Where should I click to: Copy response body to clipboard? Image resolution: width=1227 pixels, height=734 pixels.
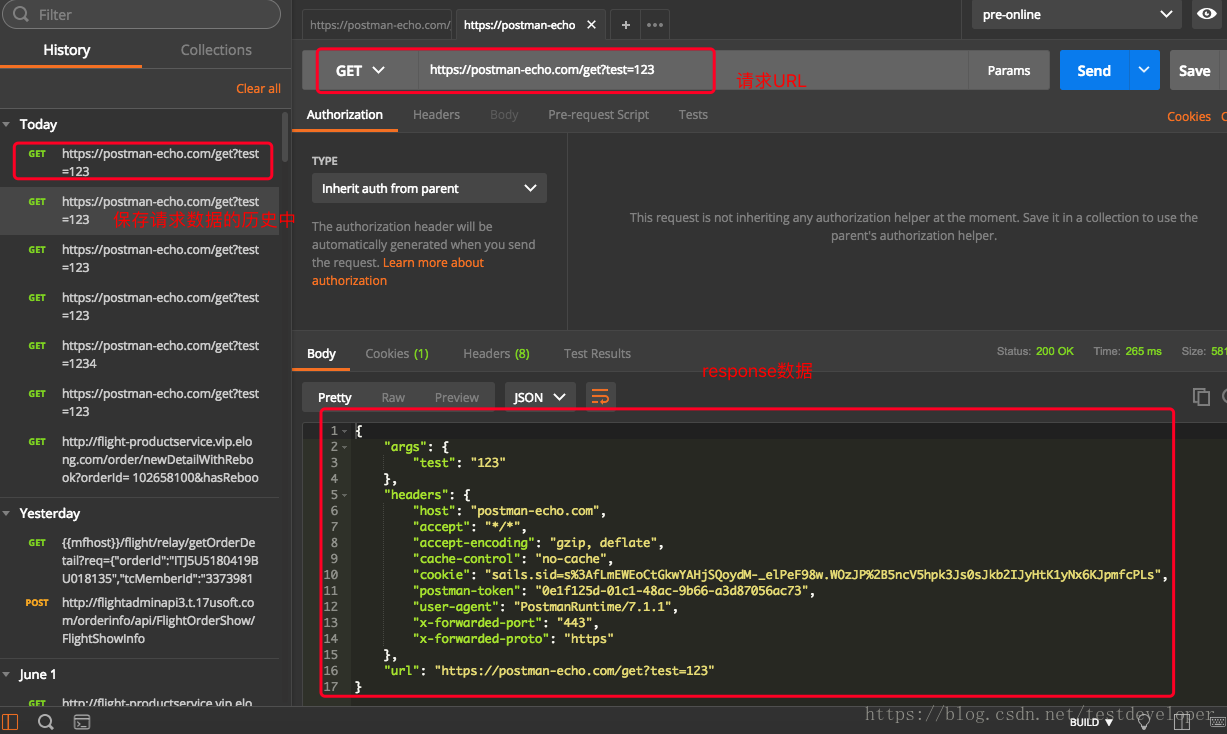pos(1201,397)
